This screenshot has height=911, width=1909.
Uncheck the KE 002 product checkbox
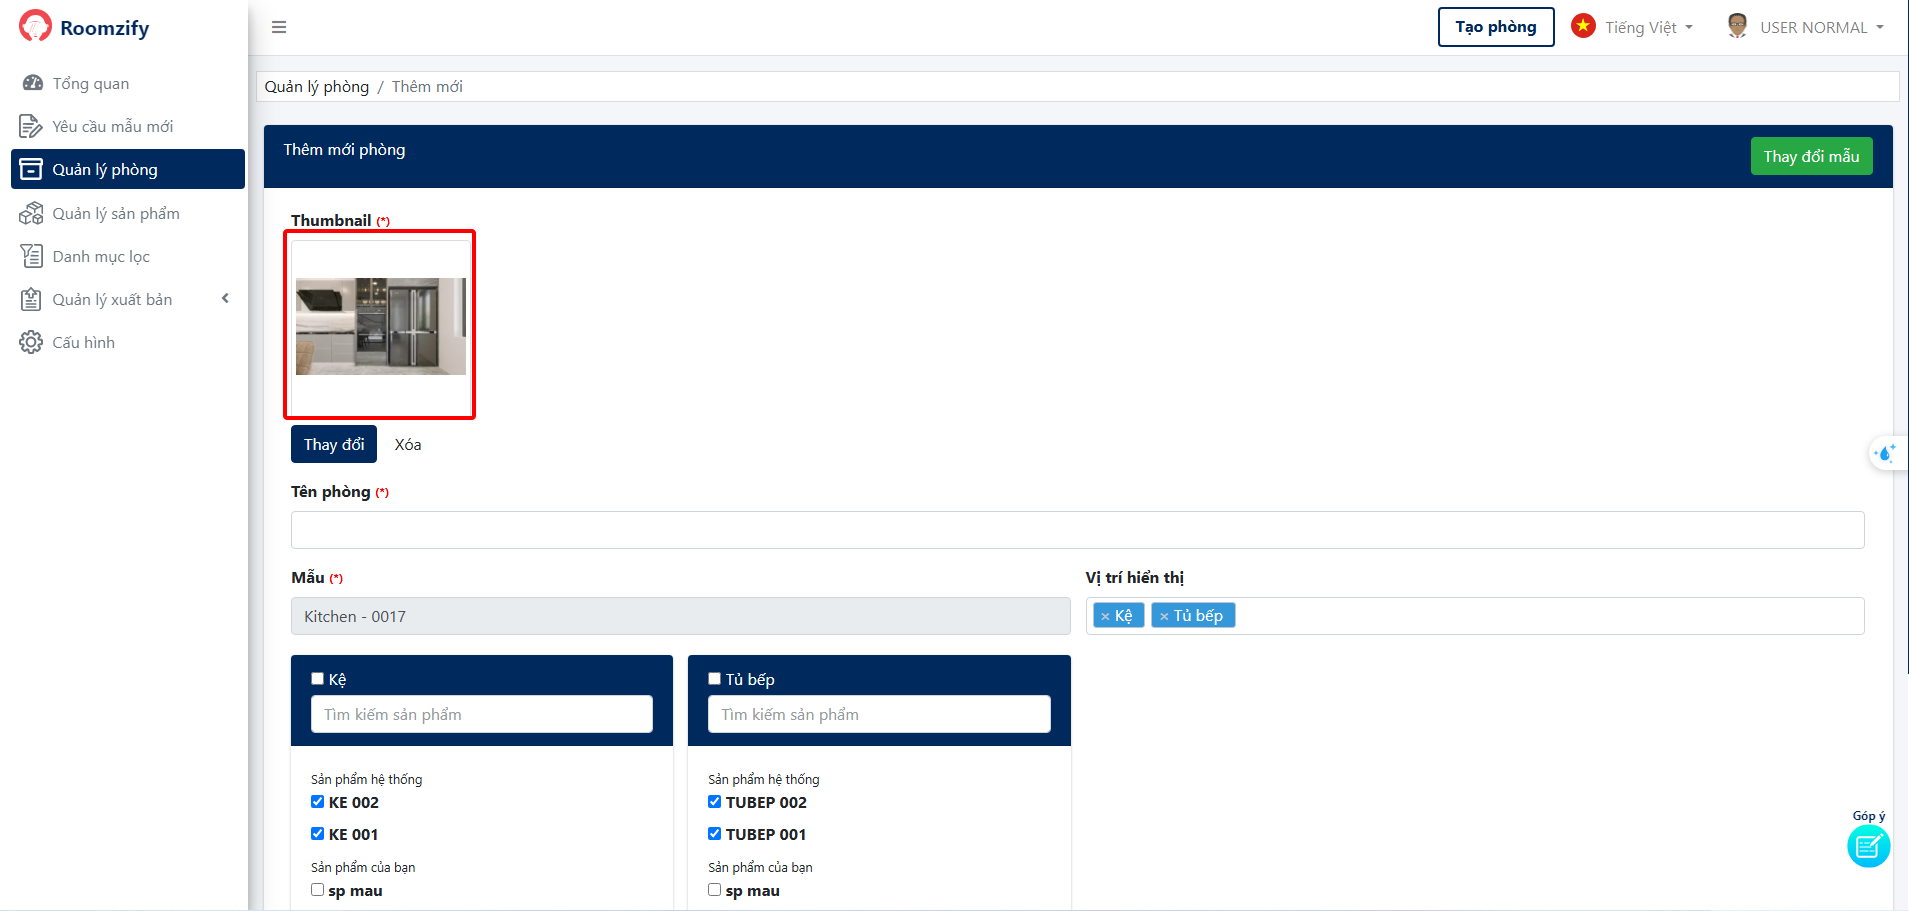pyautogui.click(x=318, y=802)
